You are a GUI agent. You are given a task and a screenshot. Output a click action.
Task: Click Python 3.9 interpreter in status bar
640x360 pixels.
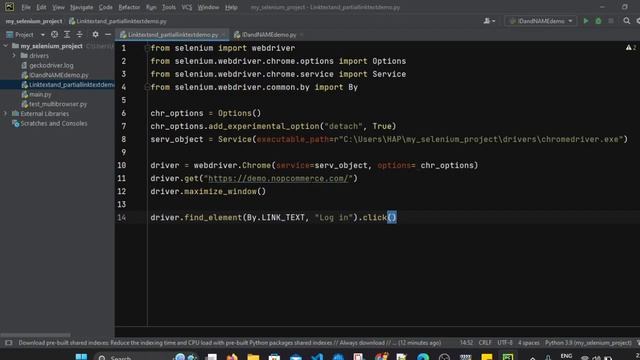tap(588, 343)
